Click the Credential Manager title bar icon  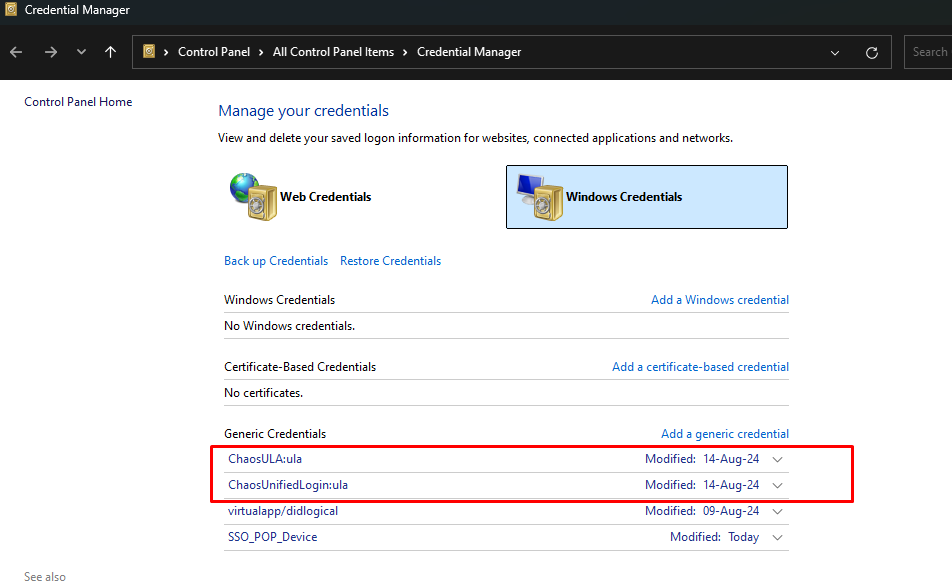click(x=10, y=10)
